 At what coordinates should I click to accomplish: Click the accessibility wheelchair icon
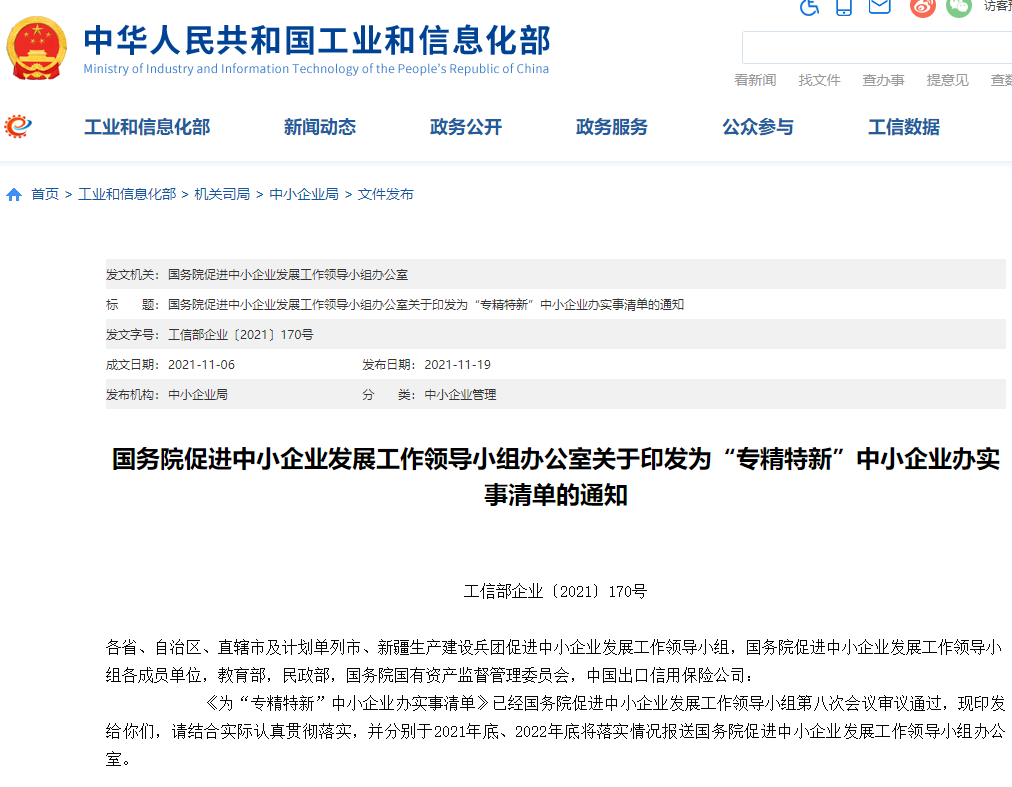point(810,7)
